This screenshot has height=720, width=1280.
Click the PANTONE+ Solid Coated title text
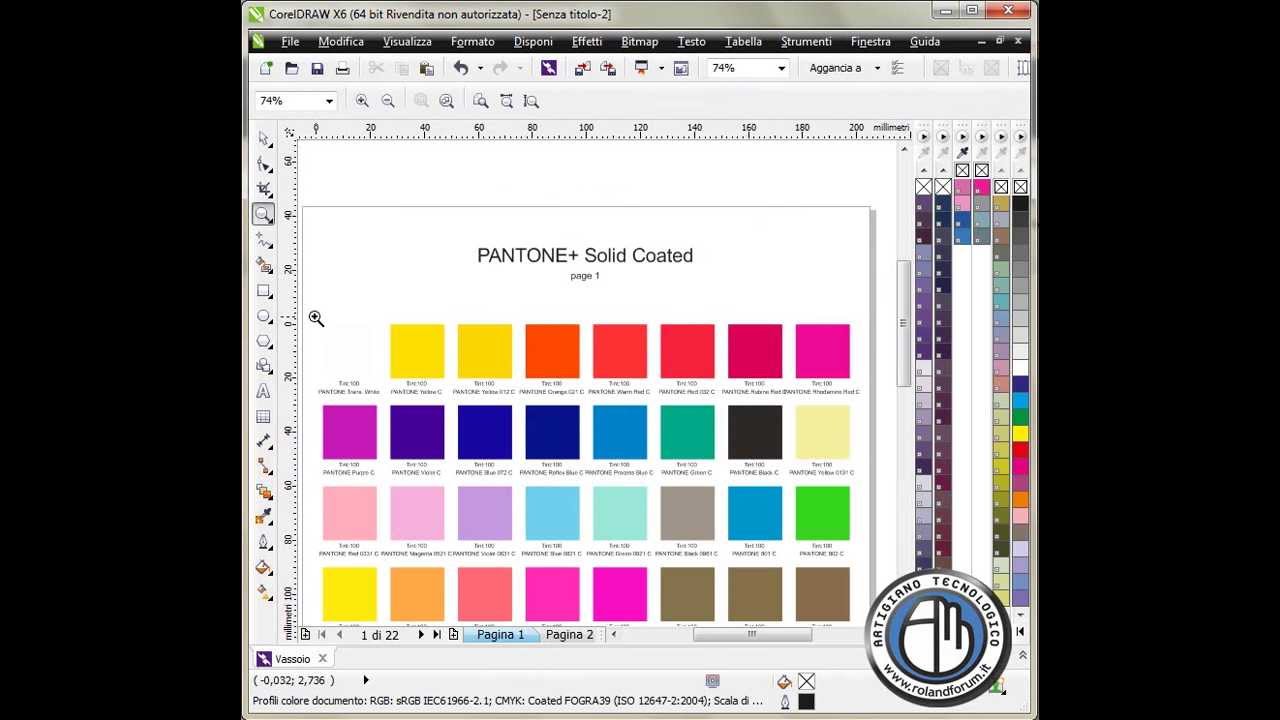pyautogui.click(x=585, y=255)
